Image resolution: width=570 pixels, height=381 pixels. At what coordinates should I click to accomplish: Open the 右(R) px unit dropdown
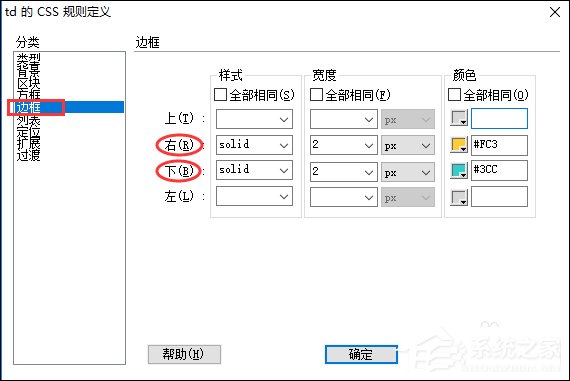(408, 145)
